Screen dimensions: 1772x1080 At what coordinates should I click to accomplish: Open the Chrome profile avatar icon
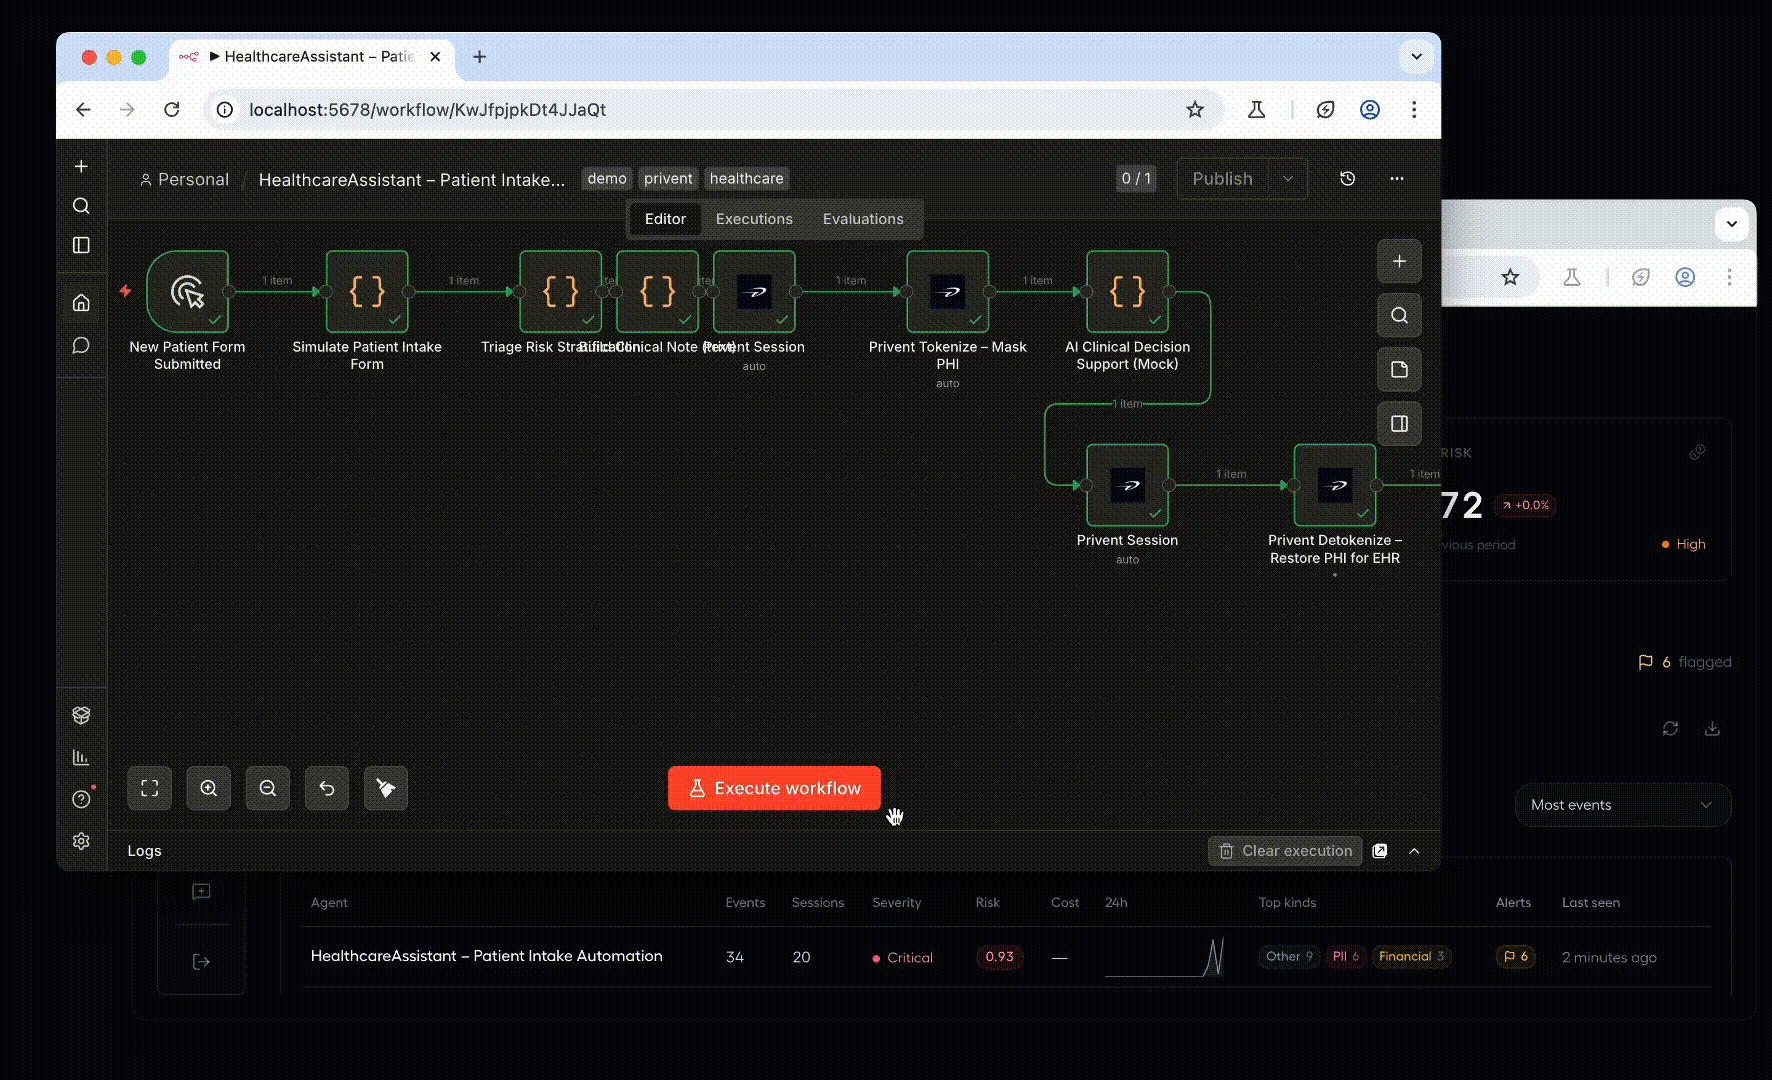point(1370,110)
